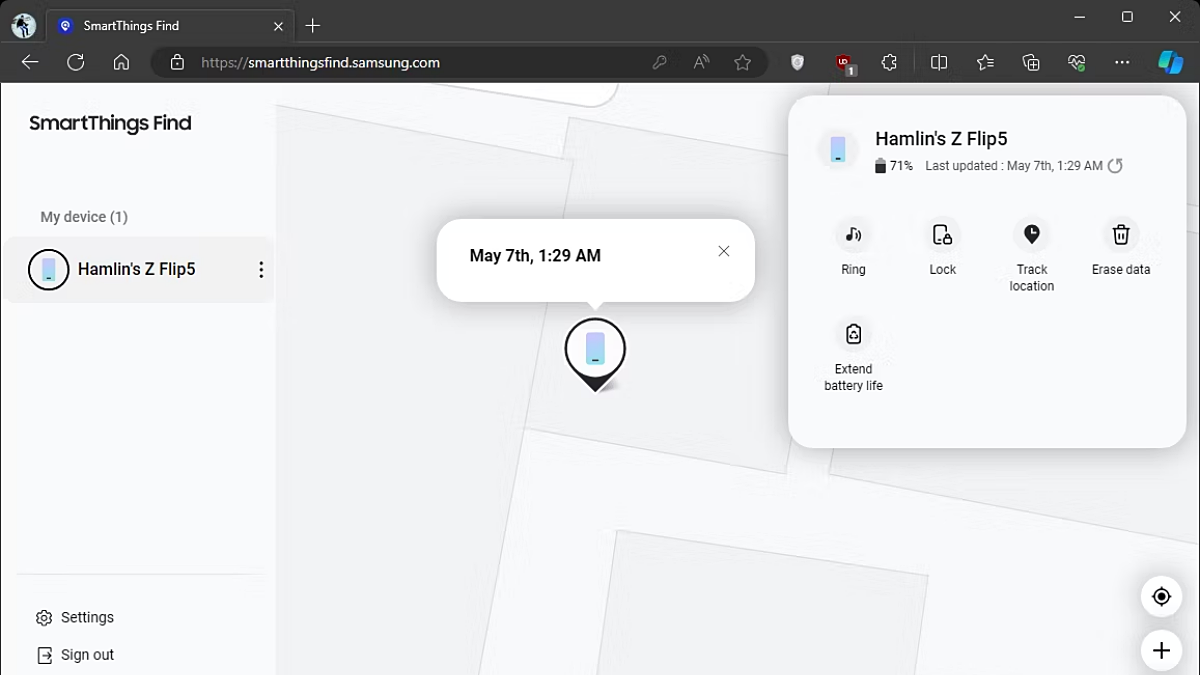Select the Erase data icon

1120,235
